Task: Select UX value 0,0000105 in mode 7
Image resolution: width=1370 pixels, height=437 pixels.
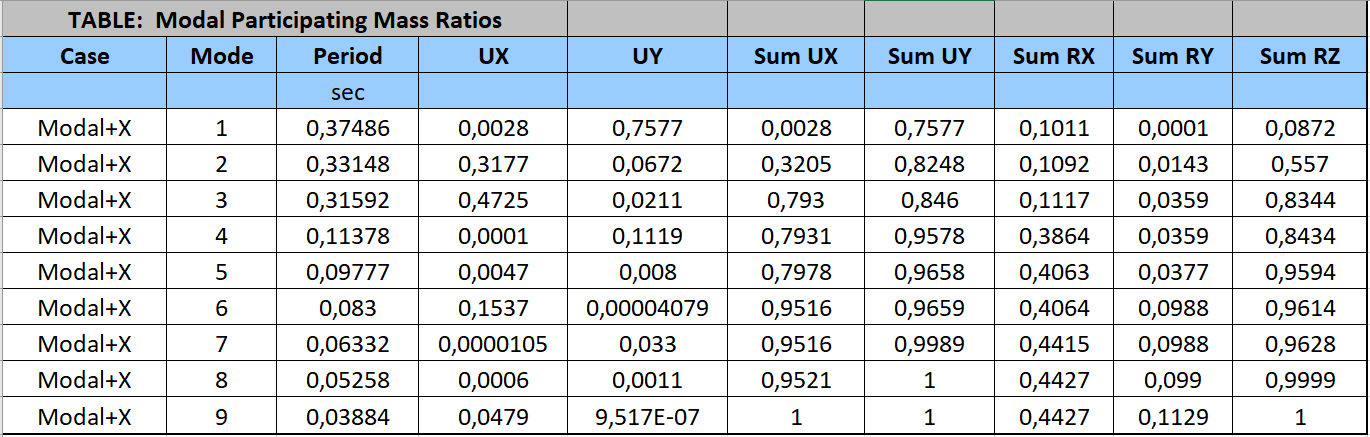Action: 493,344
